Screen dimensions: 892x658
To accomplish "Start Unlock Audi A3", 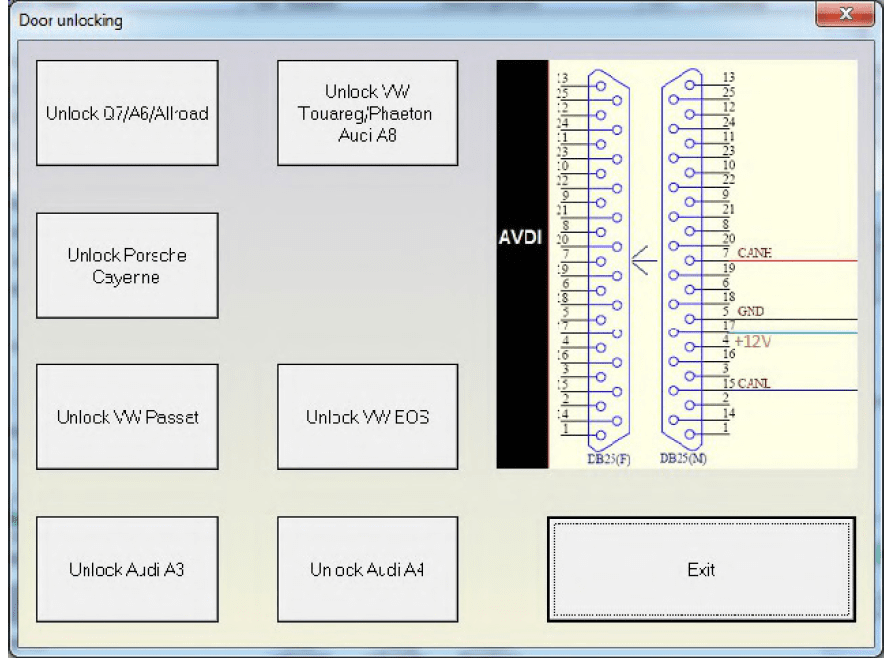I will 127,569.
